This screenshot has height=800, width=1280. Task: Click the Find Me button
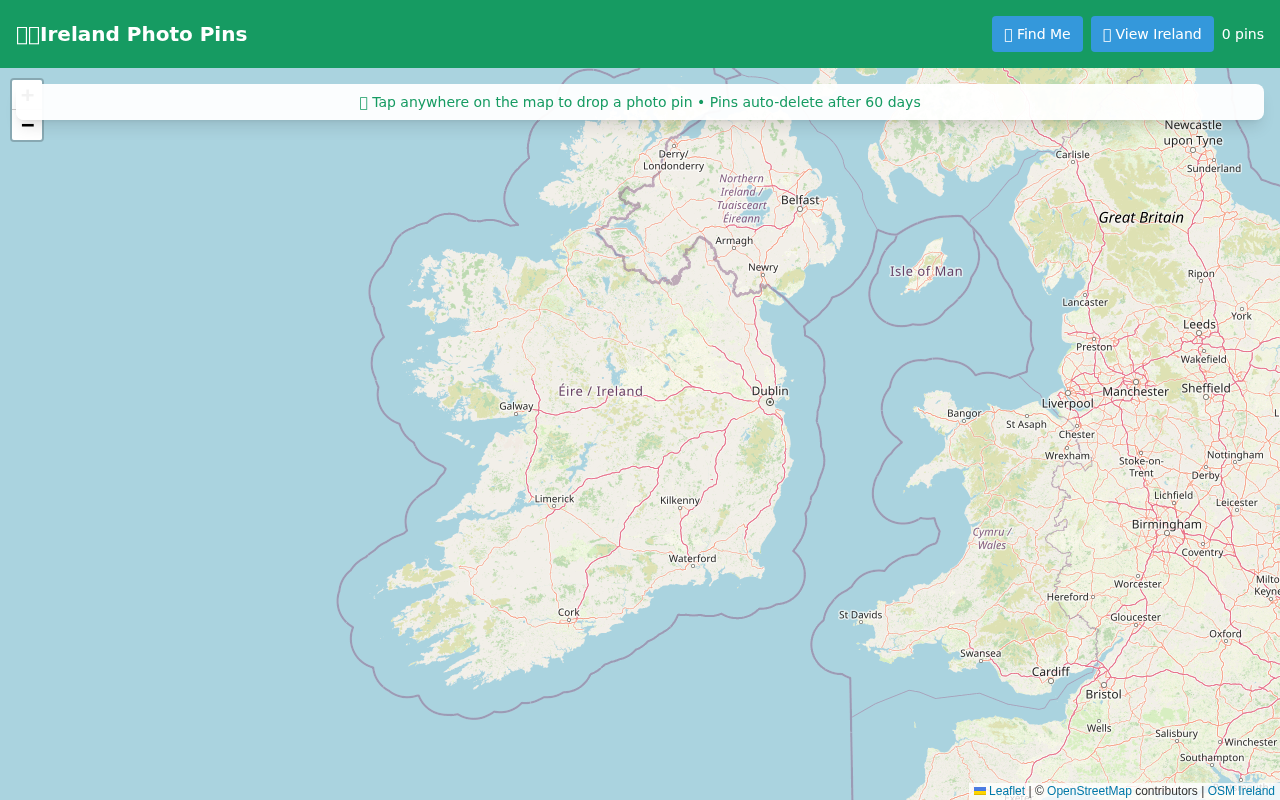[1037, 33]
